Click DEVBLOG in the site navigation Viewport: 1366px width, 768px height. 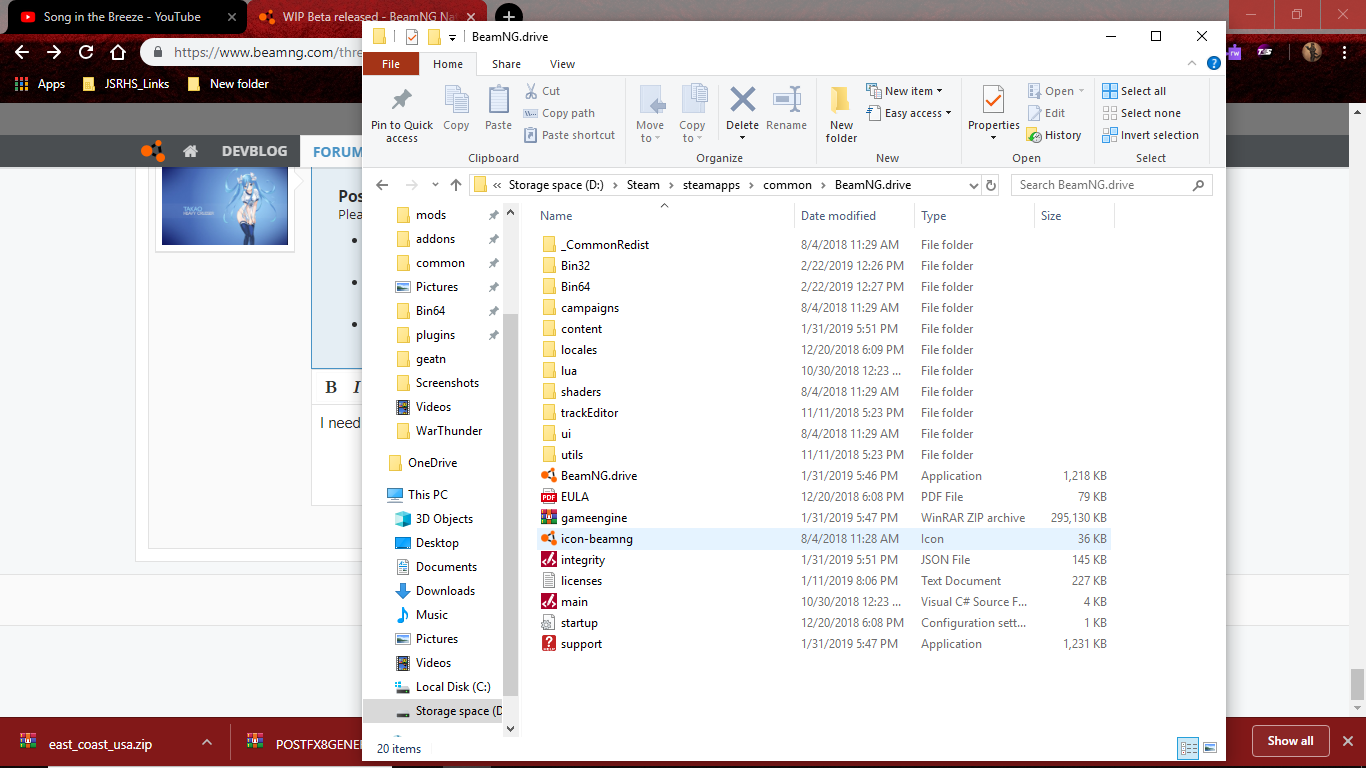point(255,151)
